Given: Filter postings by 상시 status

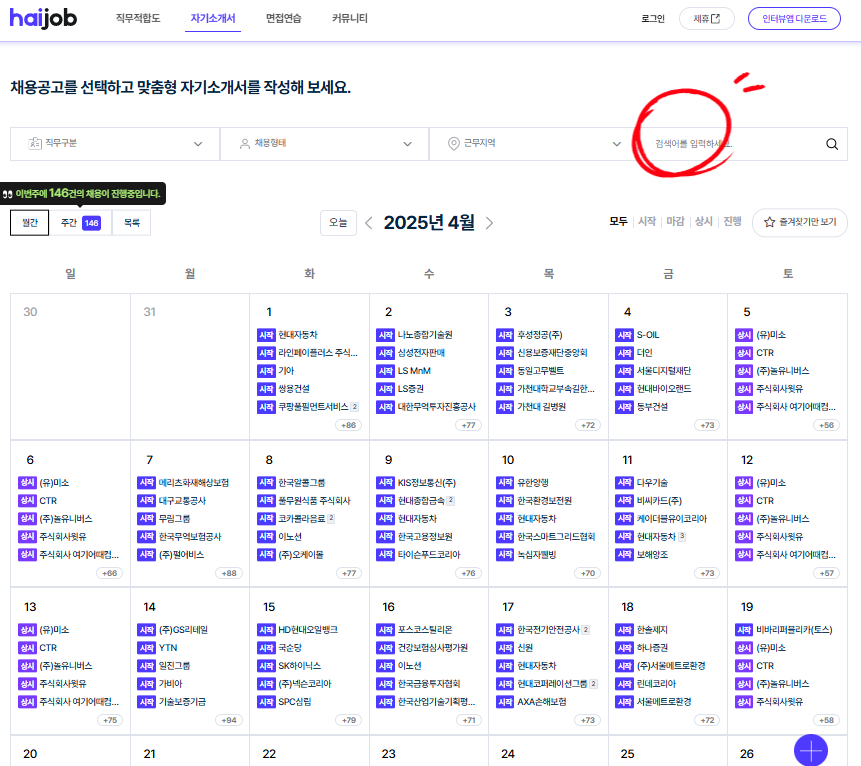Looking at the screenshot, I should click(x=704, y=221).
